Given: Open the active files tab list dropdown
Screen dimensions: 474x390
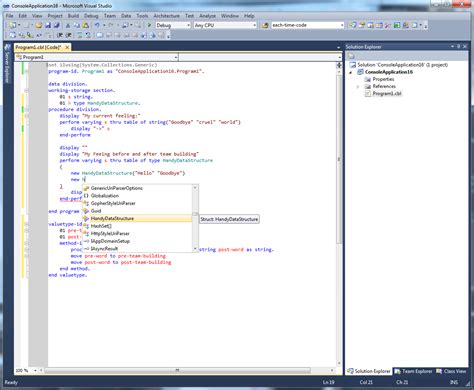Looking at the screenshot, I should (339, 48).
